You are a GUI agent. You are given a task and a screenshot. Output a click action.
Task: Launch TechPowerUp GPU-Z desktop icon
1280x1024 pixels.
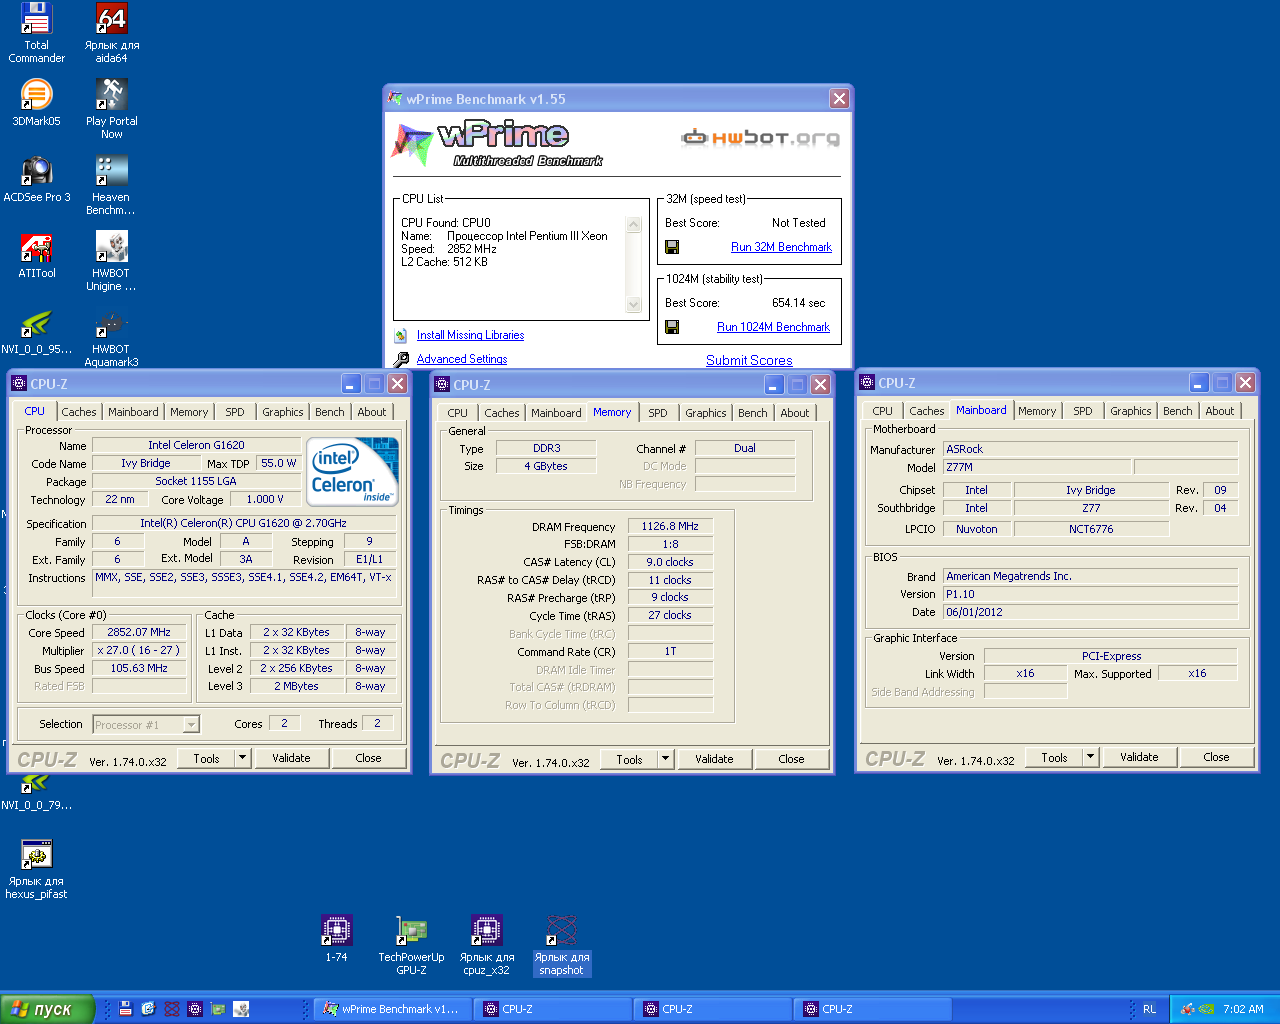pos(411,945)
